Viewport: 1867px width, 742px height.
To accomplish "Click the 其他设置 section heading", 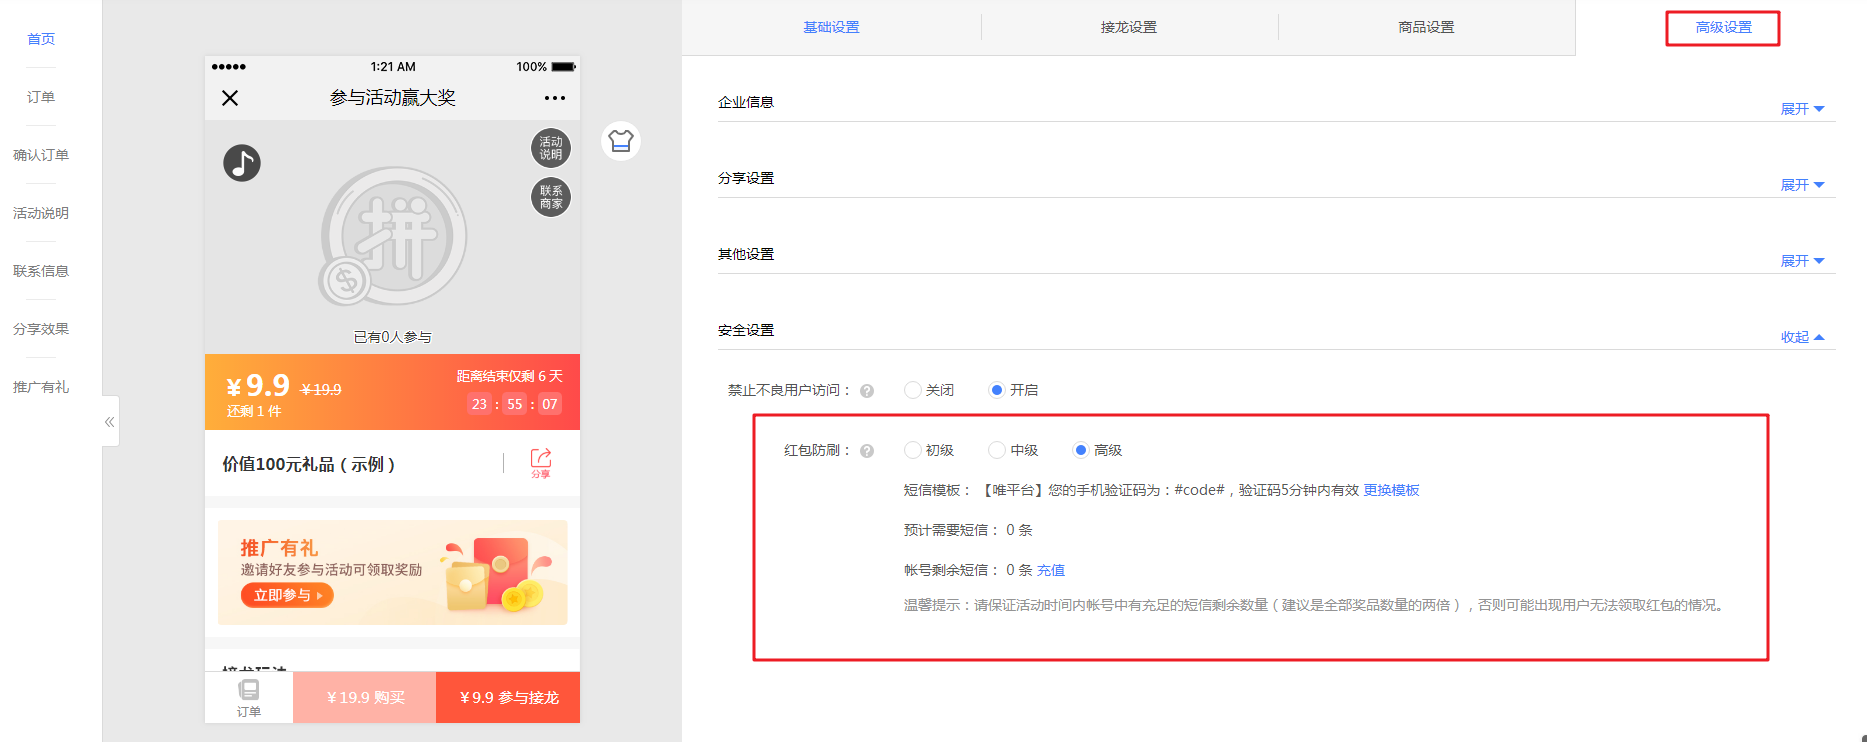I will (746, 254).
